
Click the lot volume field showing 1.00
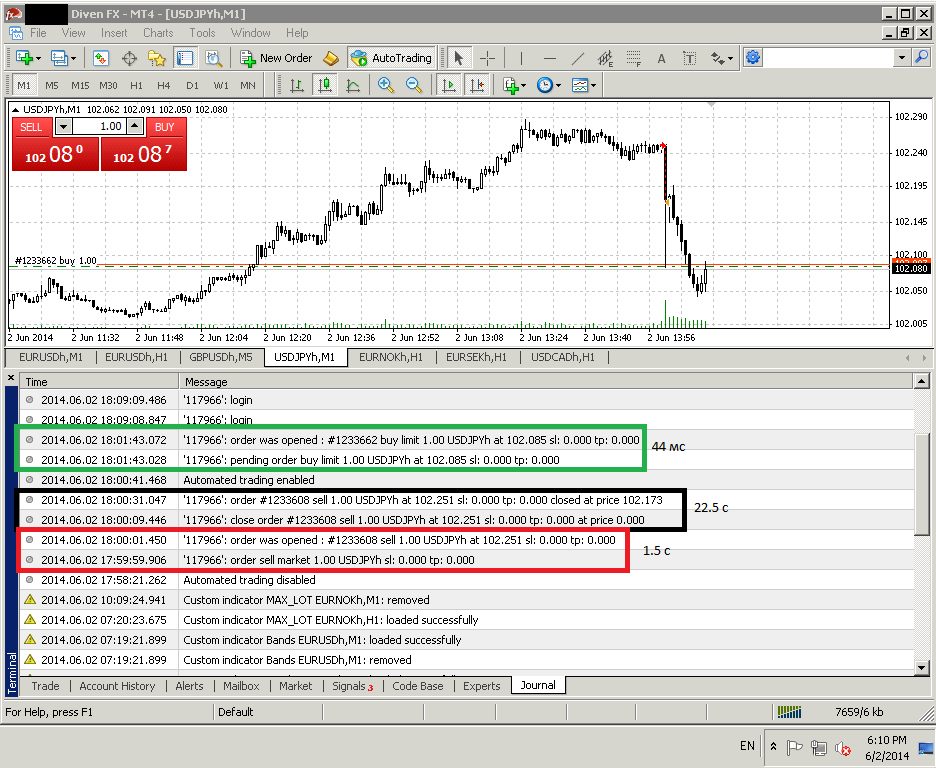pyautogui.click(x=99, y=127)
